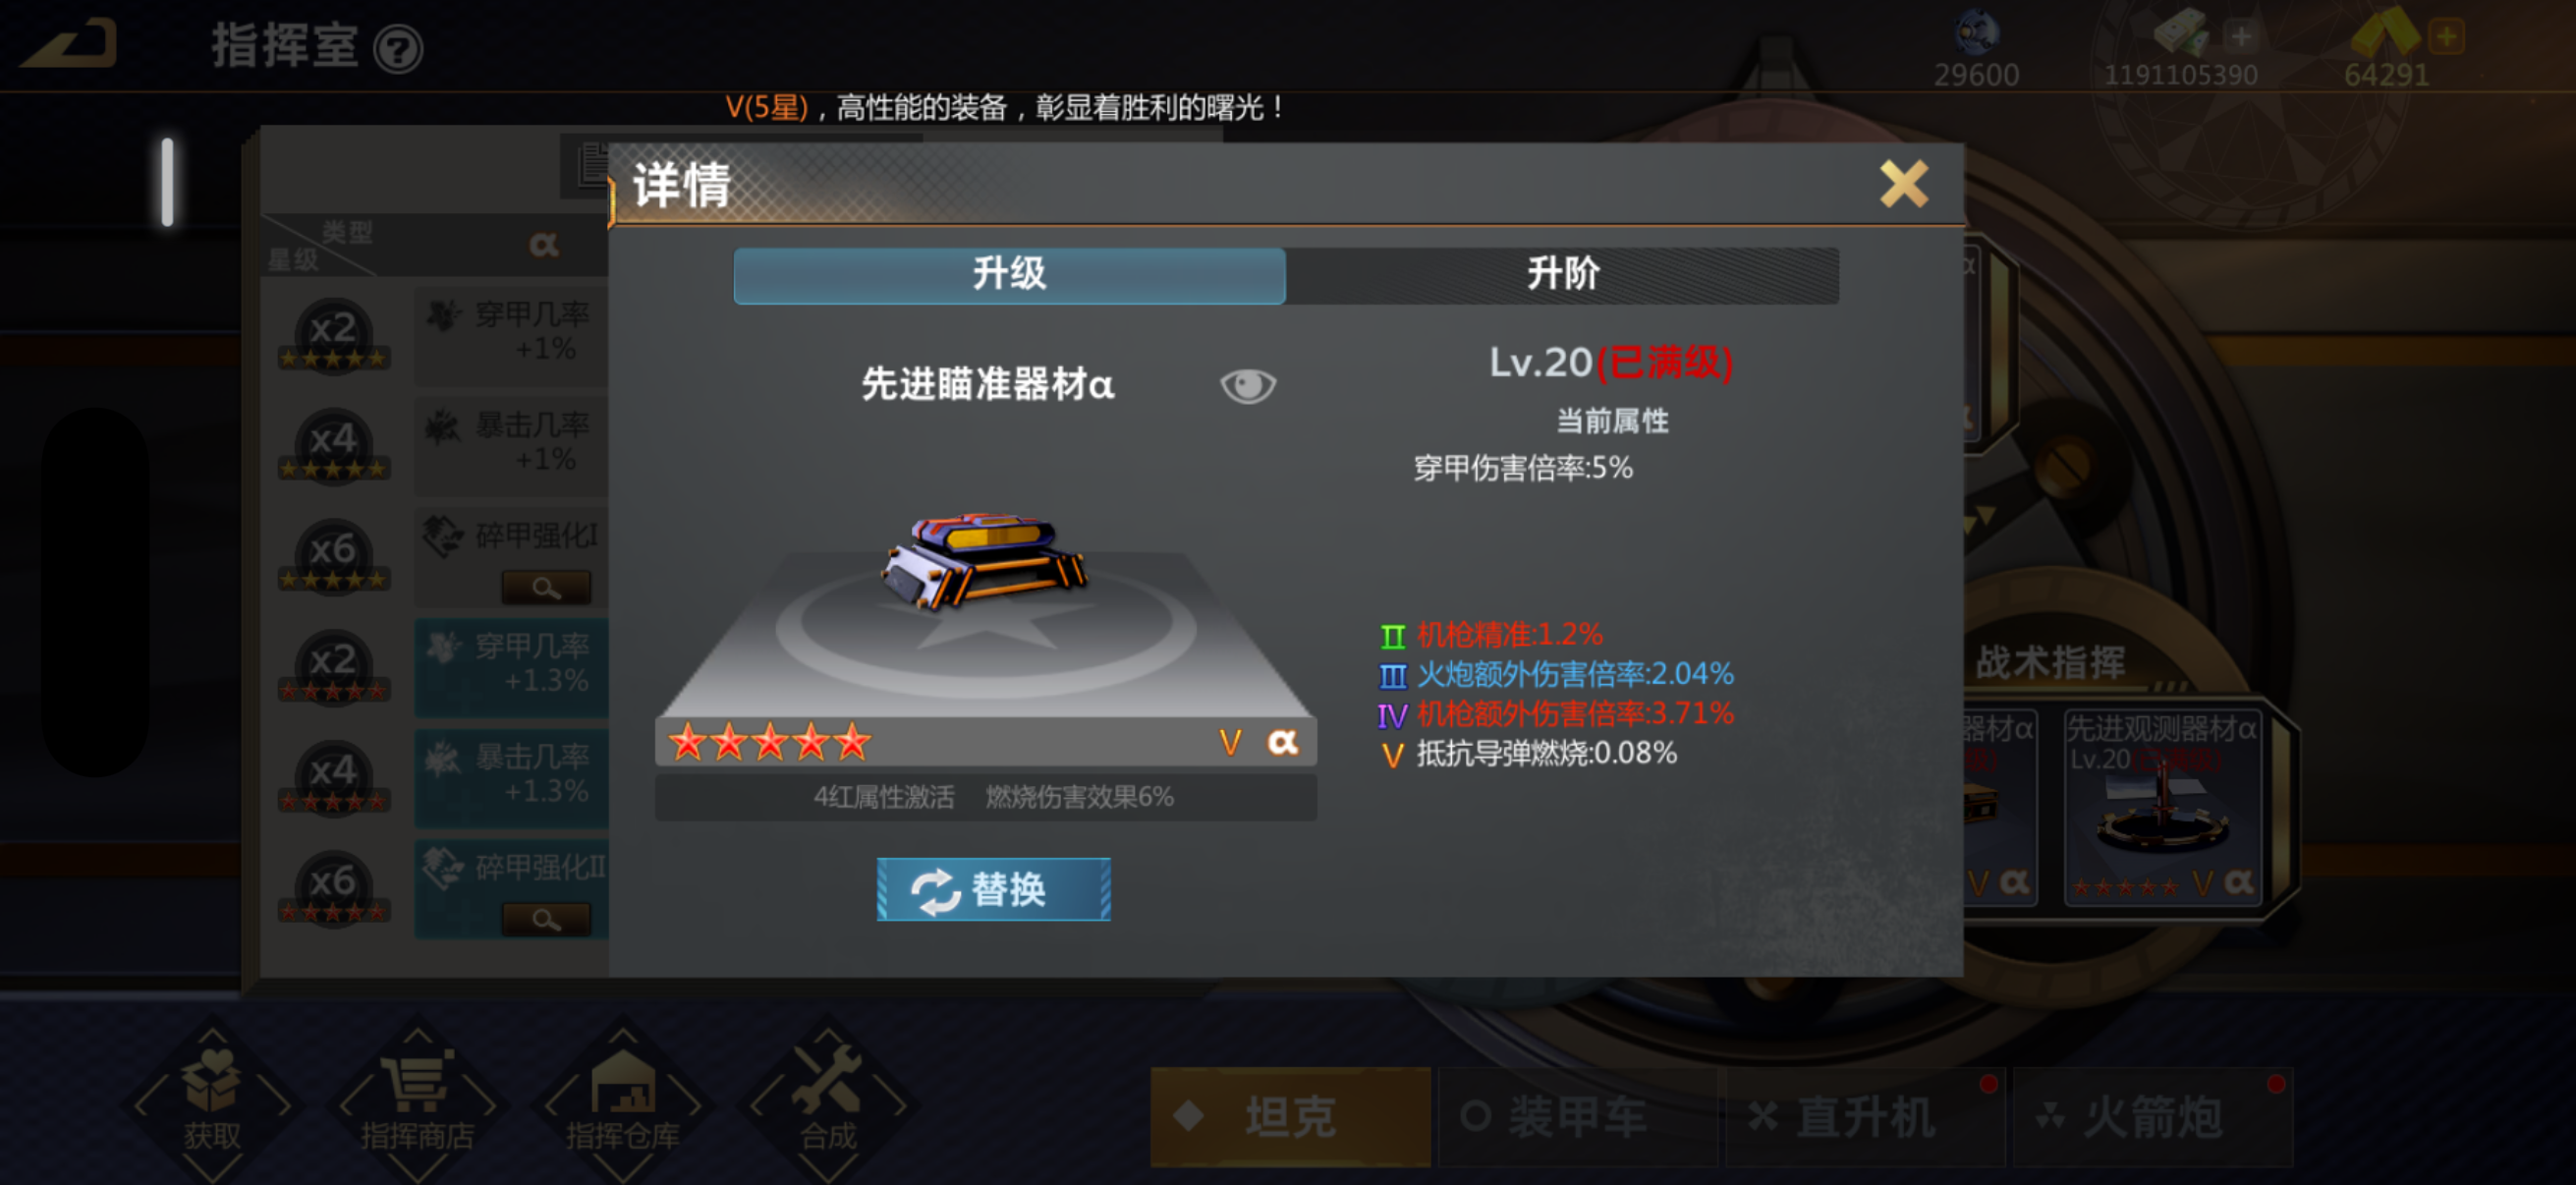Select the 火箭炮 vehicle tab
Image resolution: width=2576 pixels, height=1185 pixels.
coord(2152,1116)
